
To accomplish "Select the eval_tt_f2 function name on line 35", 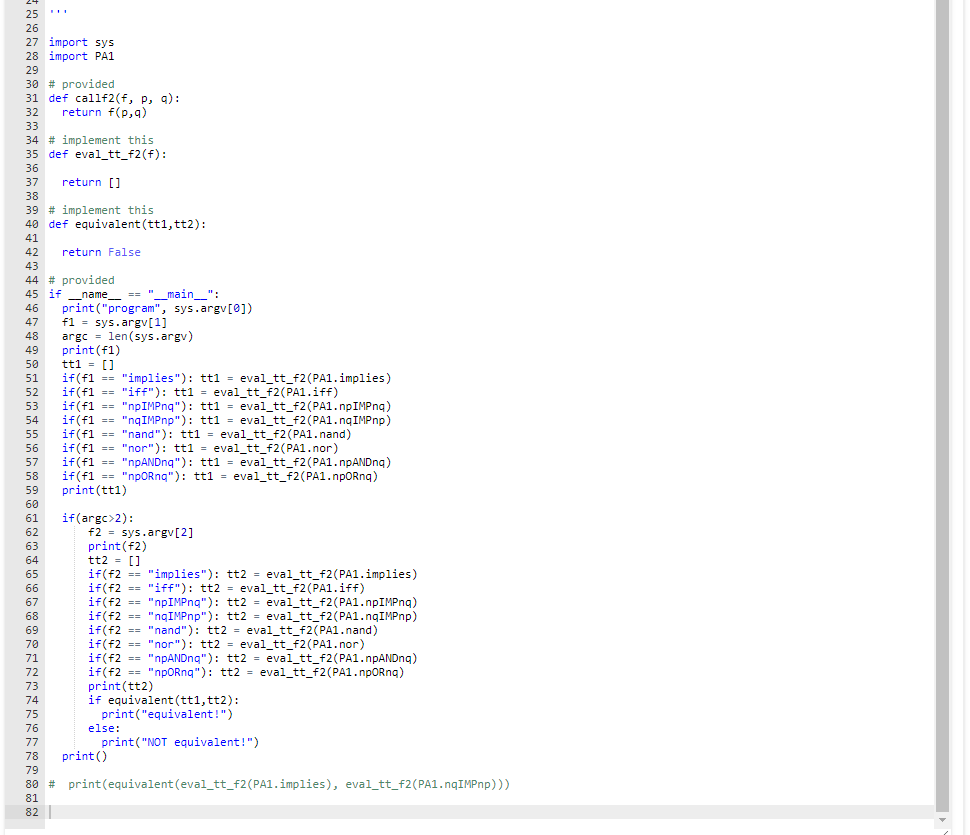I will coord(110,153).
